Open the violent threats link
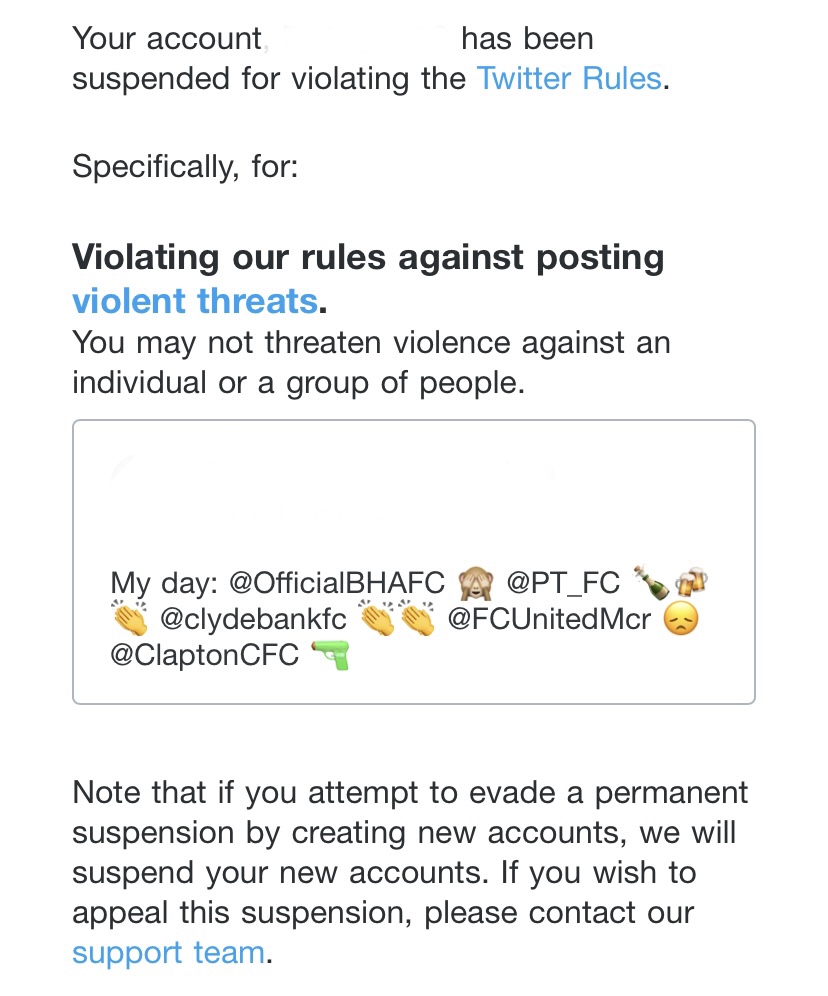 195,300
